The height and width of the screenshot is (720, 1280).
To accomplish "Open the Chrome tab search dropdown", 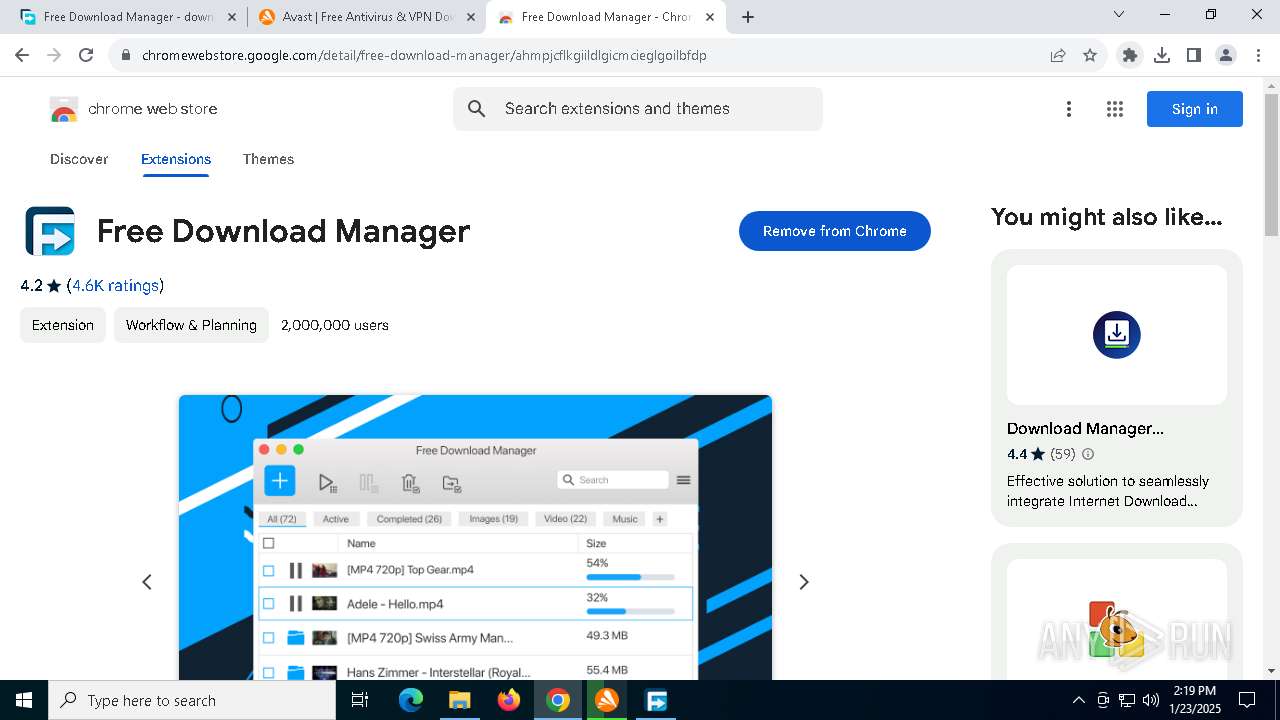I will 1119,15.
